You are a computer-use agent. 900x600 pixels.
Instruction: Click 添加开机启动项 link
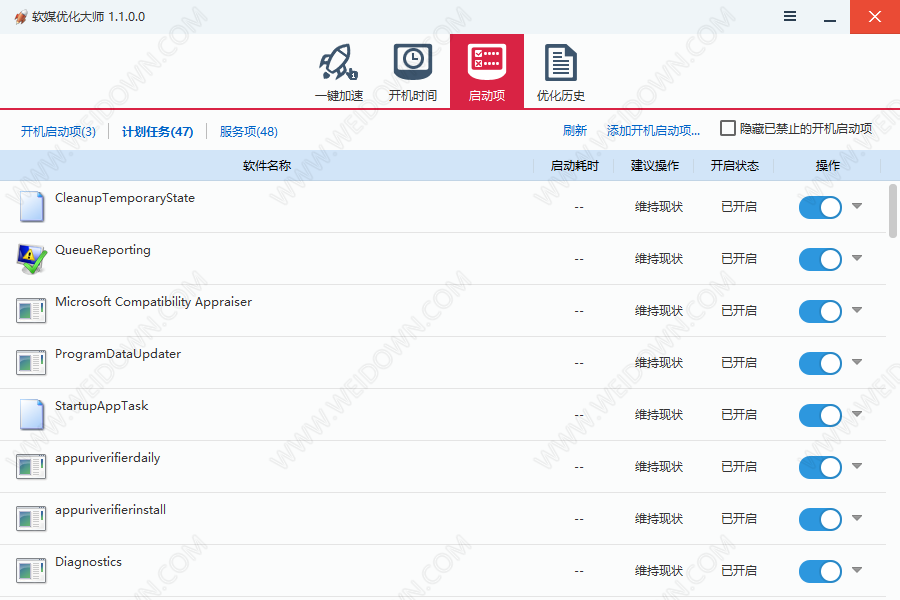coord(653,130)
